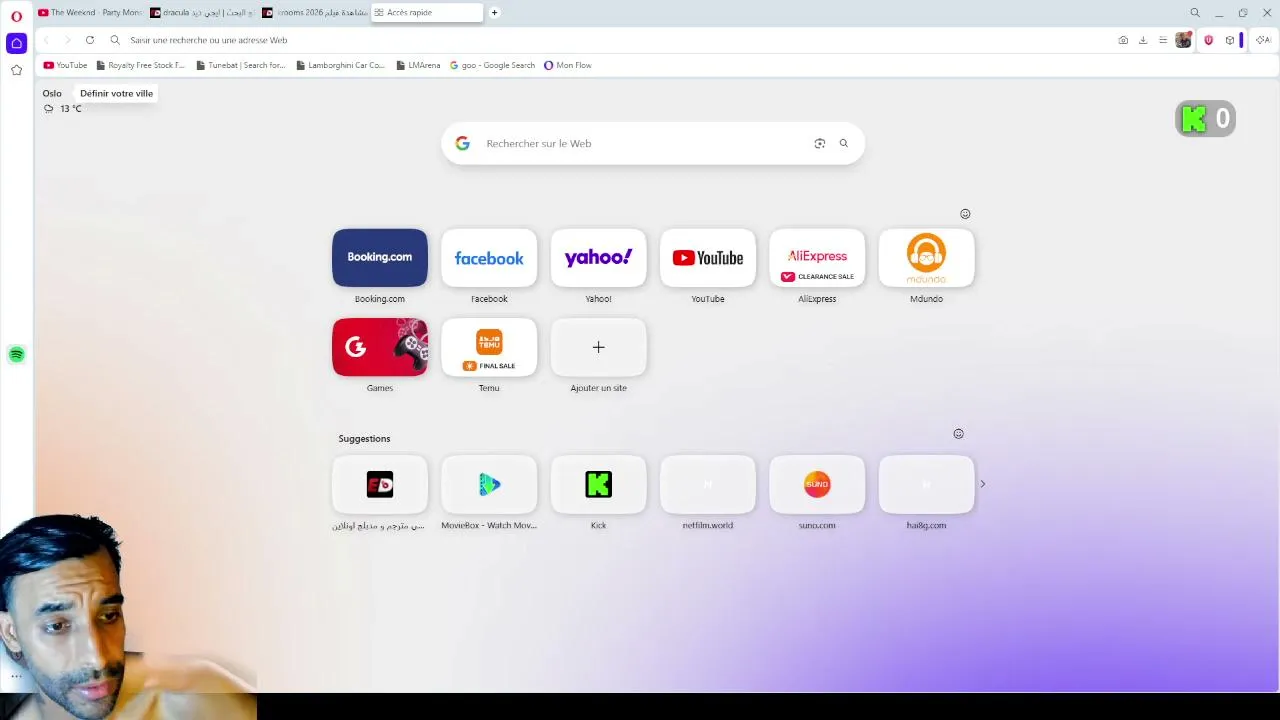Click Définir votre ville button
The width and height of the screenshot is (1280, 720).
[x=116, y=93]
